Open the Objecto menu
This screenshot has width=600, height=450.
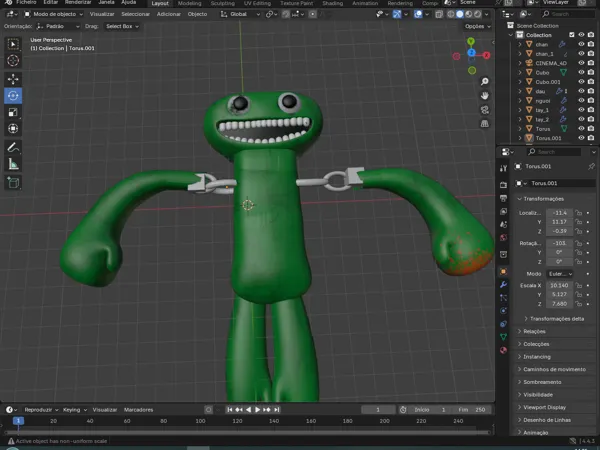click(197, 14)
